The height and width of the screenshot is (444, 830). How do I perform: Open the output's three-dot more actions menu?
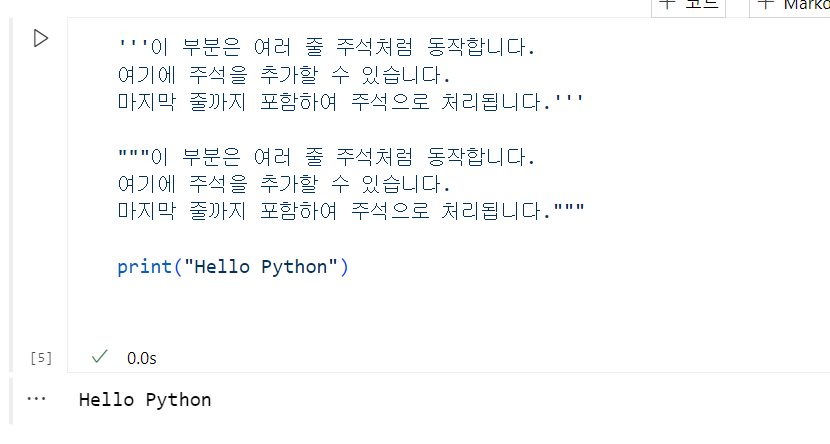36,398
